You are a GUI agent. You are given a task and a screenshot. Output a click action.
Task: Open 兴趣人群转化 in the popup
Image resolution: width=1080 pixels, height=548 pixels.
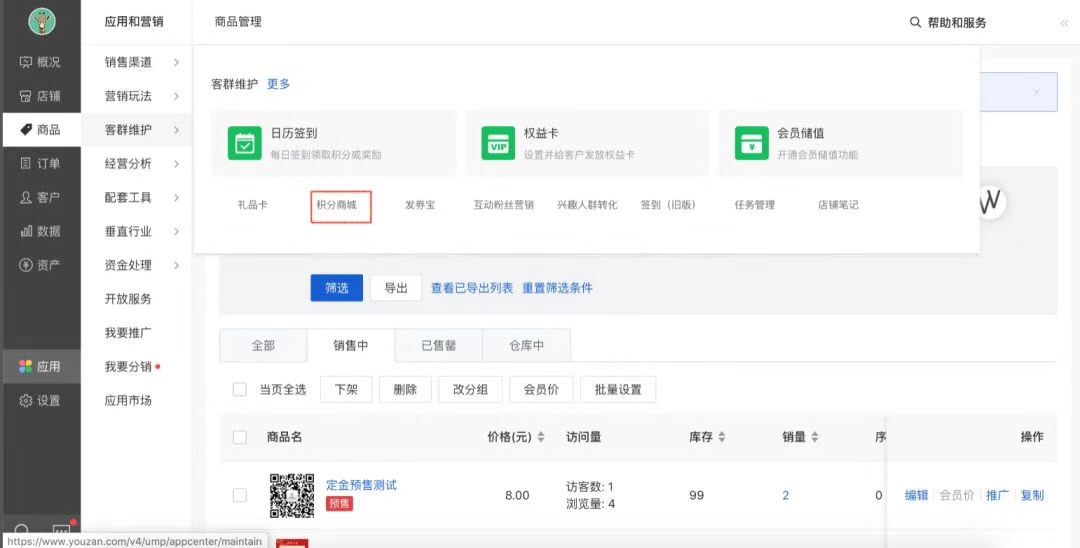pyautogui.click(x=588, y=204)
